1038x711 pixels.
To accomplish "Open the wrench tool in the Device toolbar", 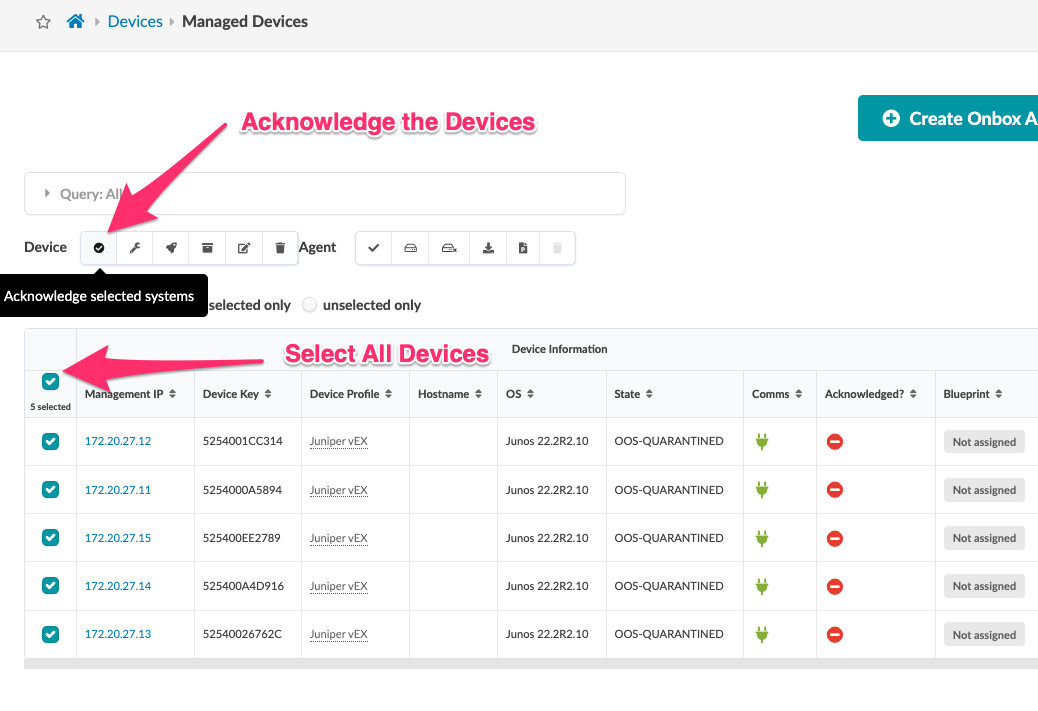I will coord(134,247).
